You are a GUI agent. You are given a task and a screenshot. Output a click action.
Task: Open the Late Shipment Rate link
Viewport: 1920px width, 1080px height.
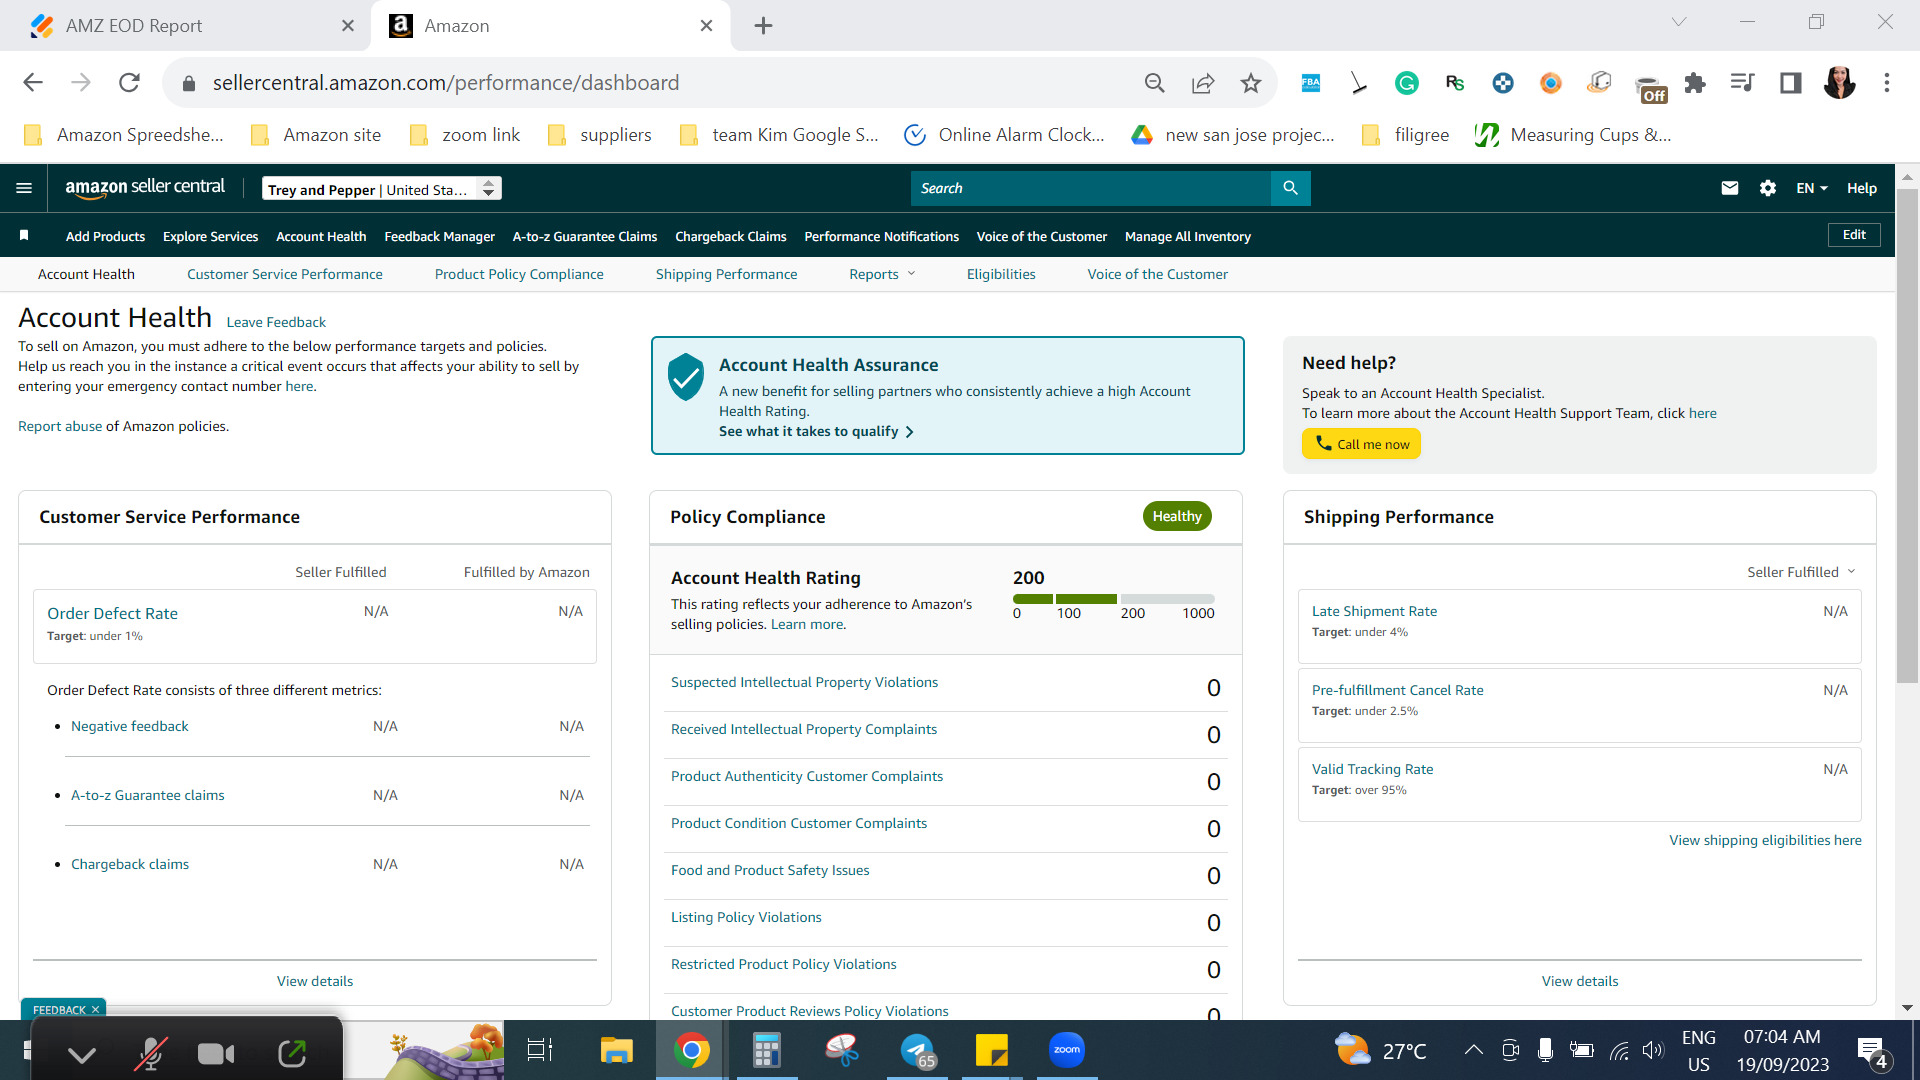[x=1374, y=611]
